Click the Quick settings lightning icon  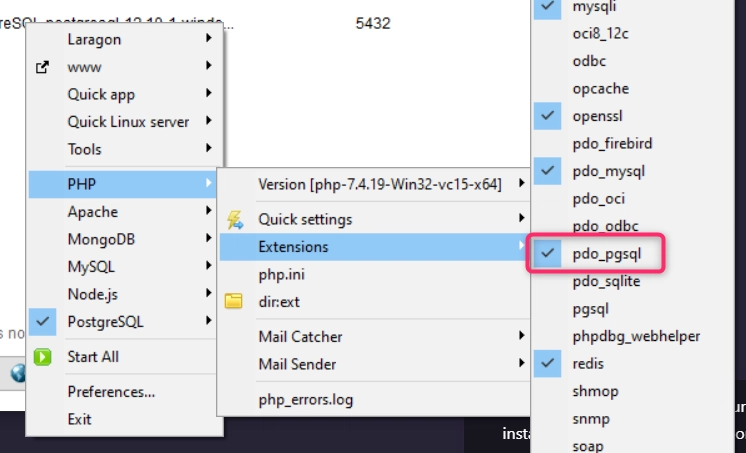click(x=235, y=220)
